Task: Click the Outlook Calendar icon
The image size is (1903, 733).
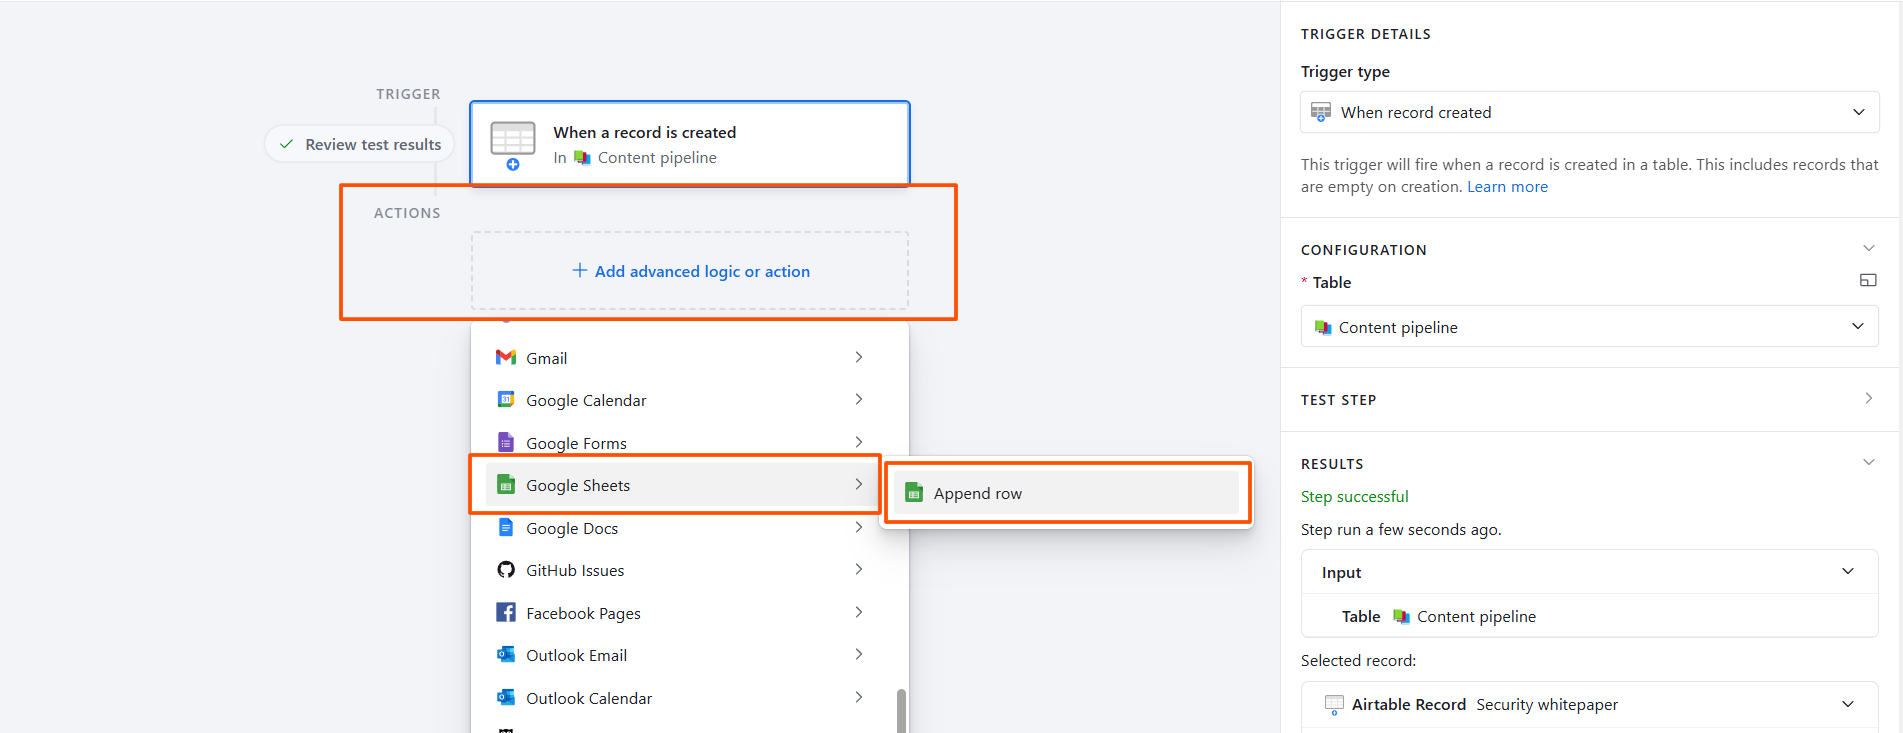Action: pos(506,697)
